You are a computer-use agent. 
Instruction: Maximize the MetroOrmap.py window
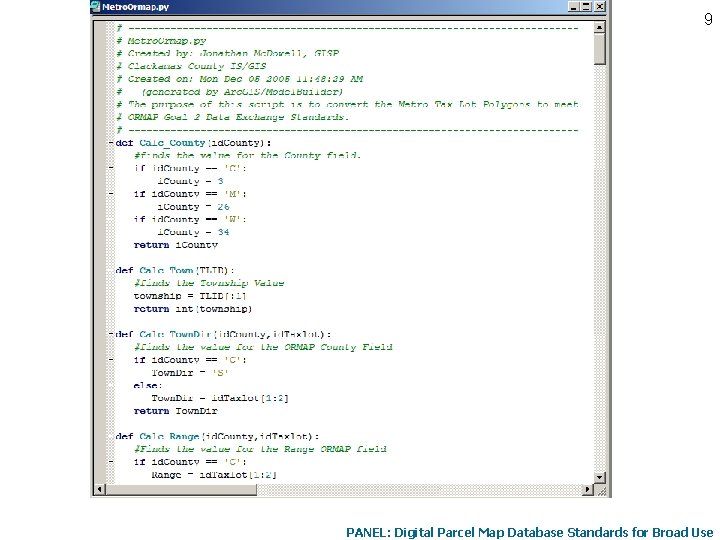pos(586,6)
